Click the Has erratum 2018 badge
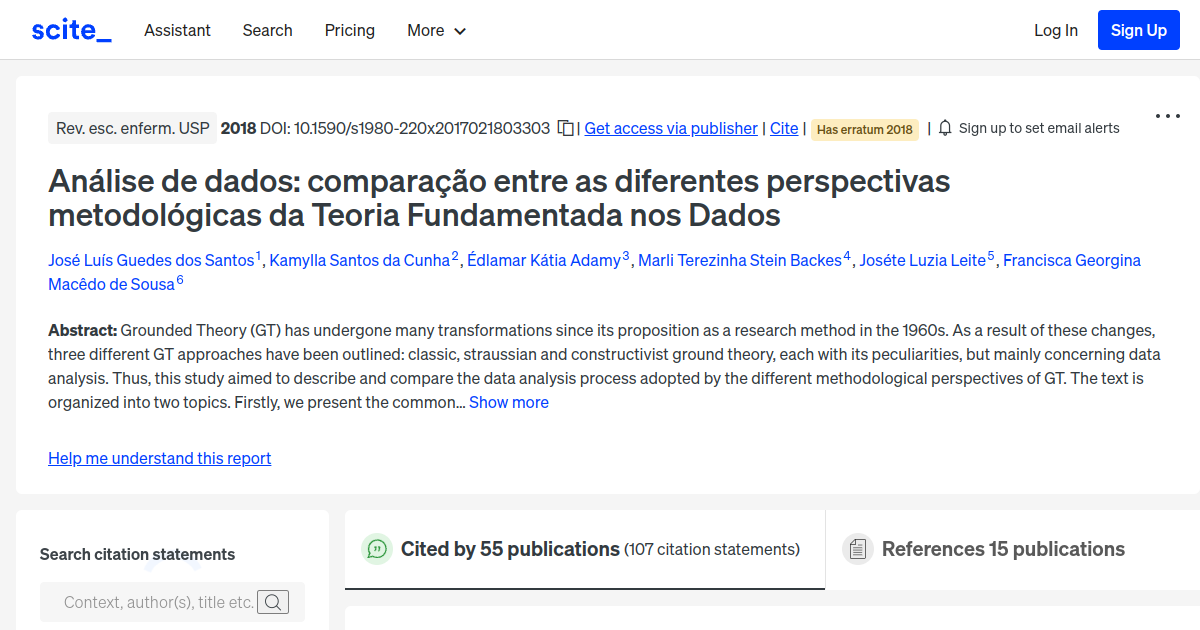The image size is (1200, 630). [x=864, y=129]
